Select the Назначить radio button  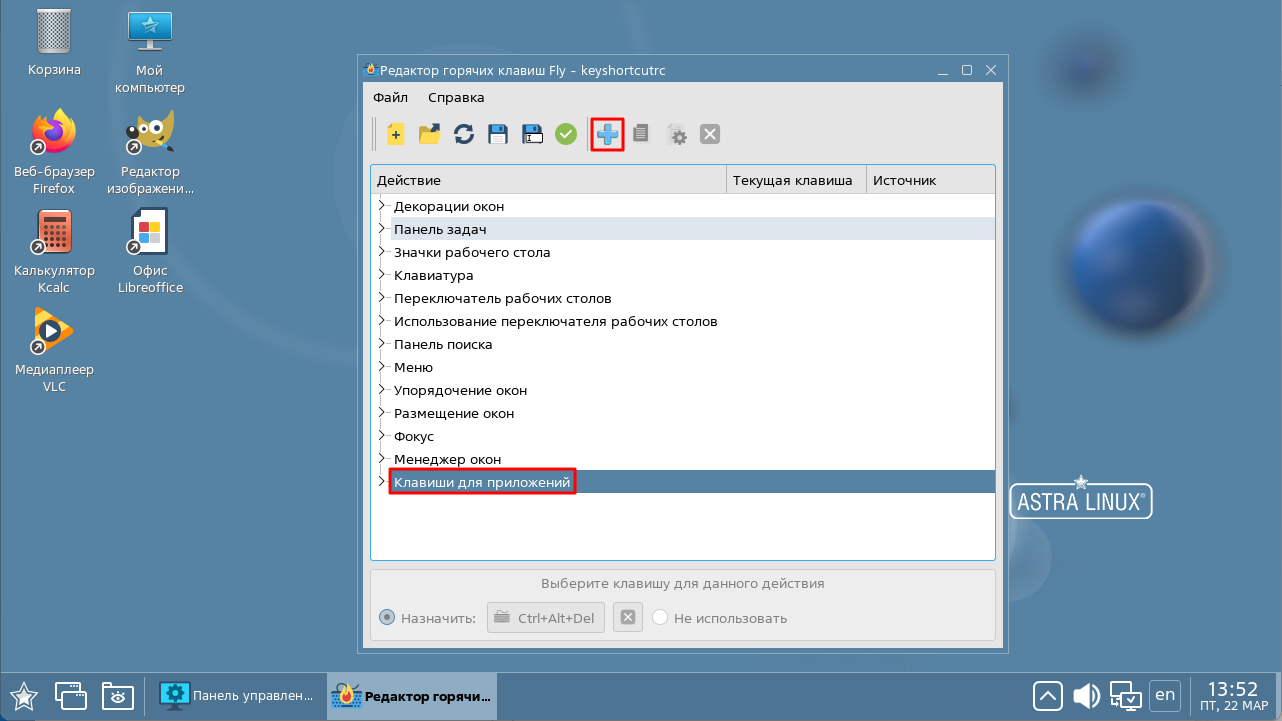click(387, 618)
